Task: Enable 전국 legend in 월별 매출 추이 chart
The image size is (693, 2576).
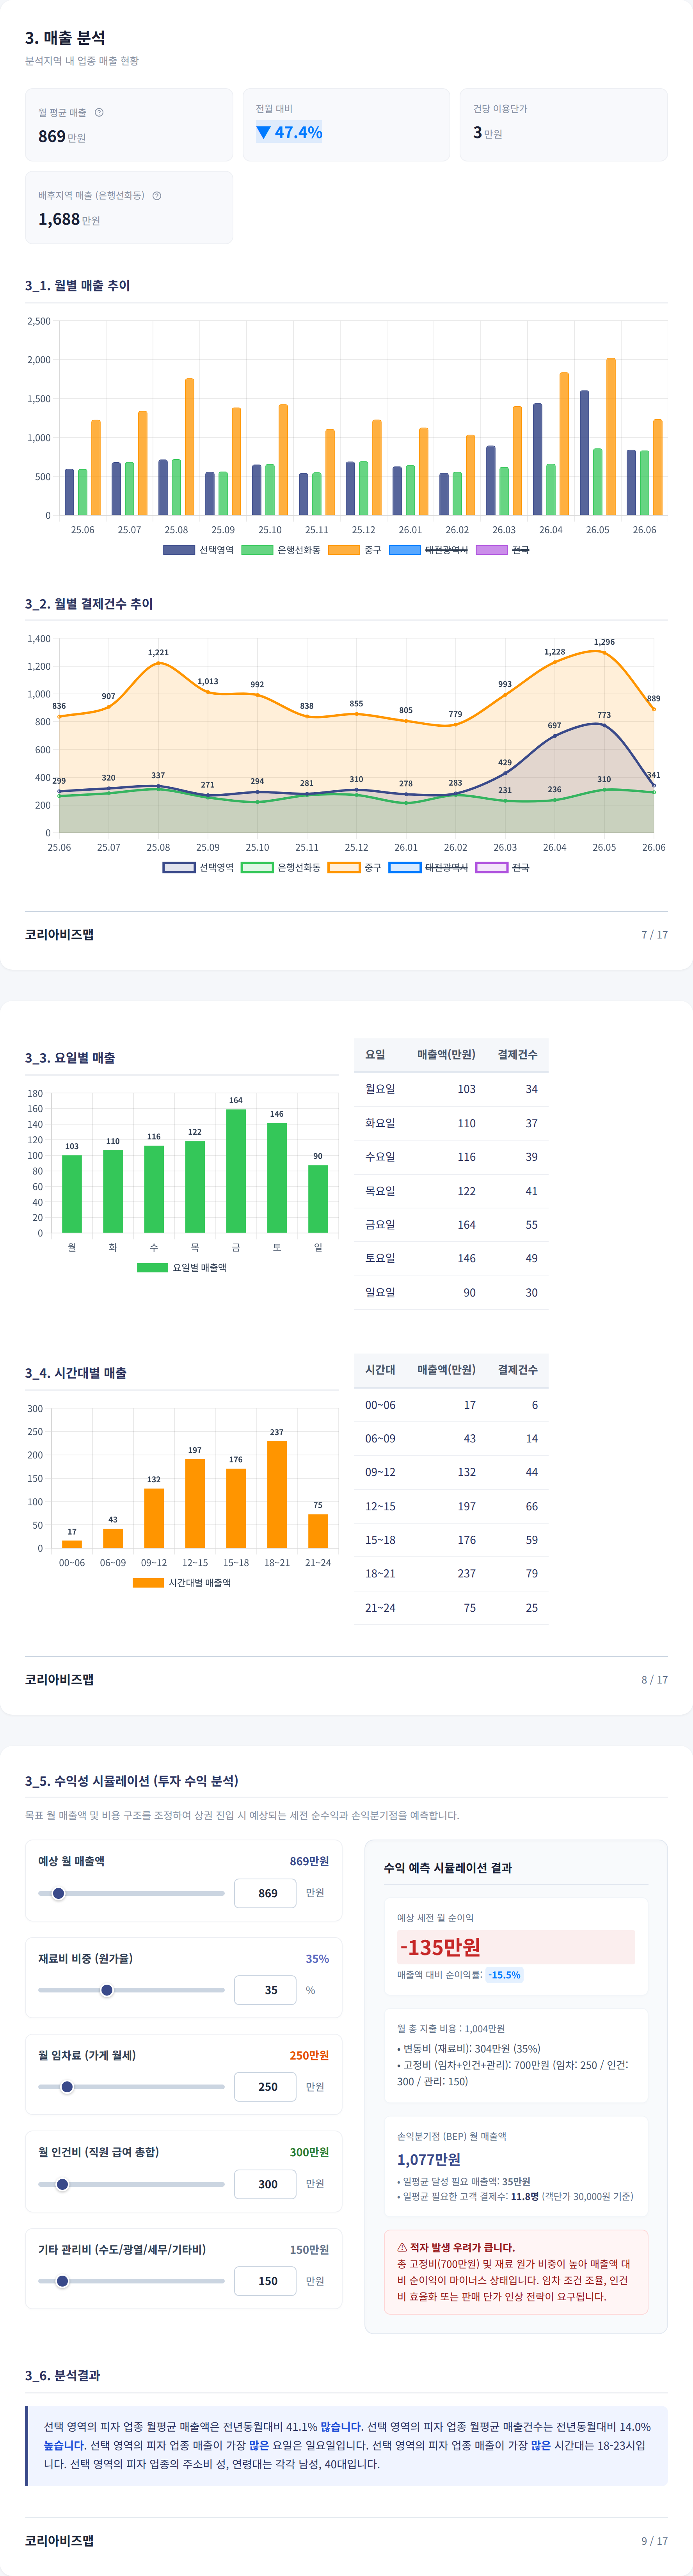Action: [x=502, y=550]
